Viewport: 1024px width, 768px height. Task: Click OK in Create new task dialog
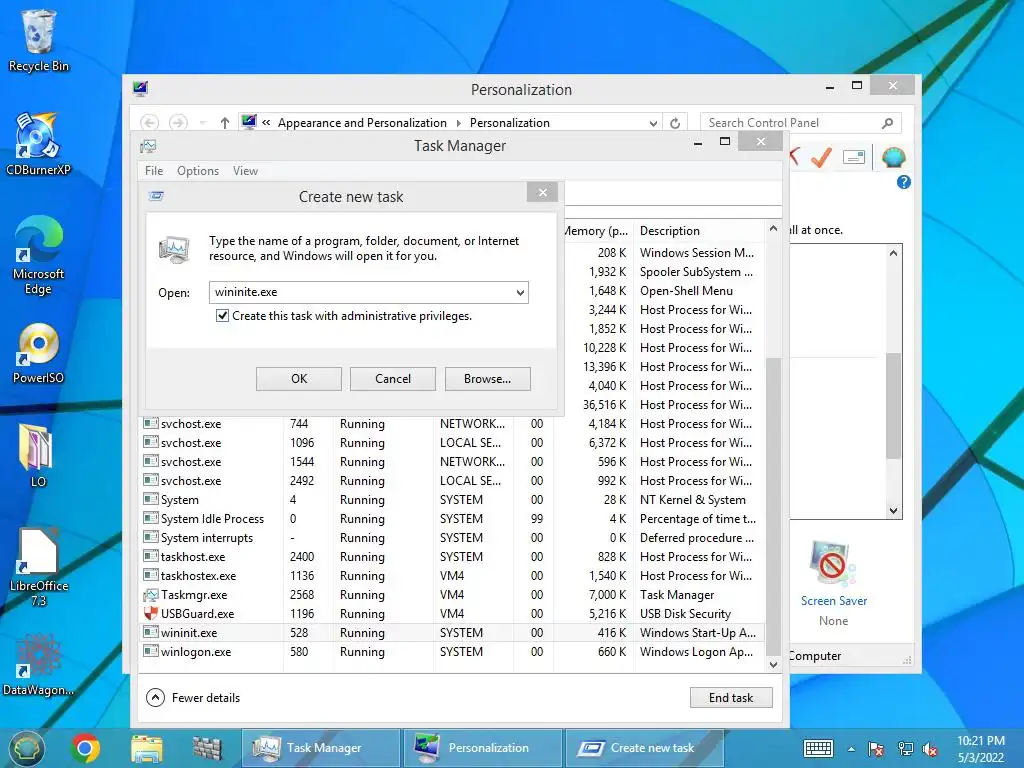click(298, 379)
